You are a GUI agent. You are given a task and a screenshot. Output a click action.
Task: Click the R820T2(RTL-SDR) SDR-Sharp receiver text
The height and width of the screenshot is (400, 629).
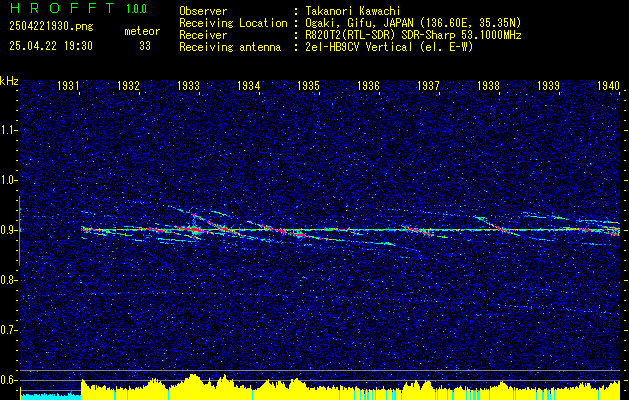pyautogui.click(x=413, y=35)
